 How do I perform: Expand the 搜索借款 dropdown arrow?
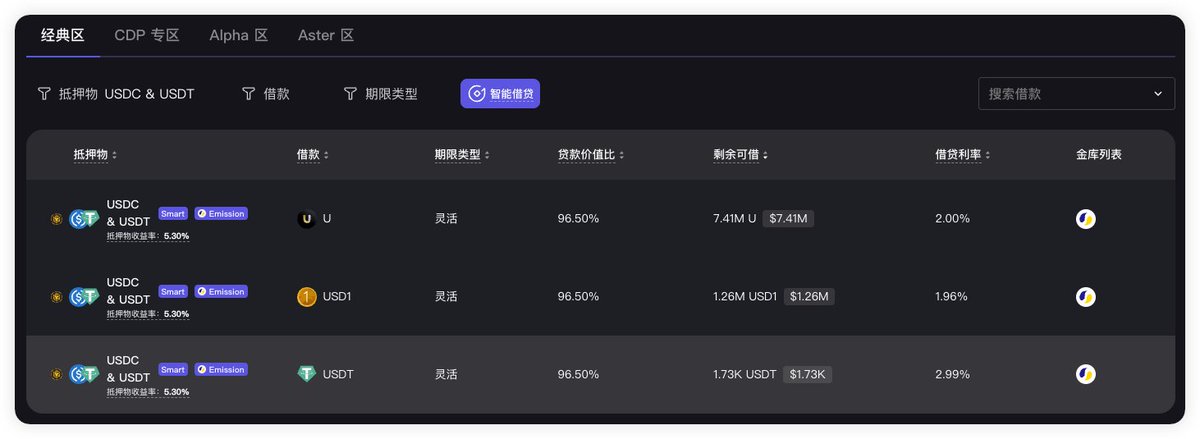pyautogui.click(x=1158, y=94)
